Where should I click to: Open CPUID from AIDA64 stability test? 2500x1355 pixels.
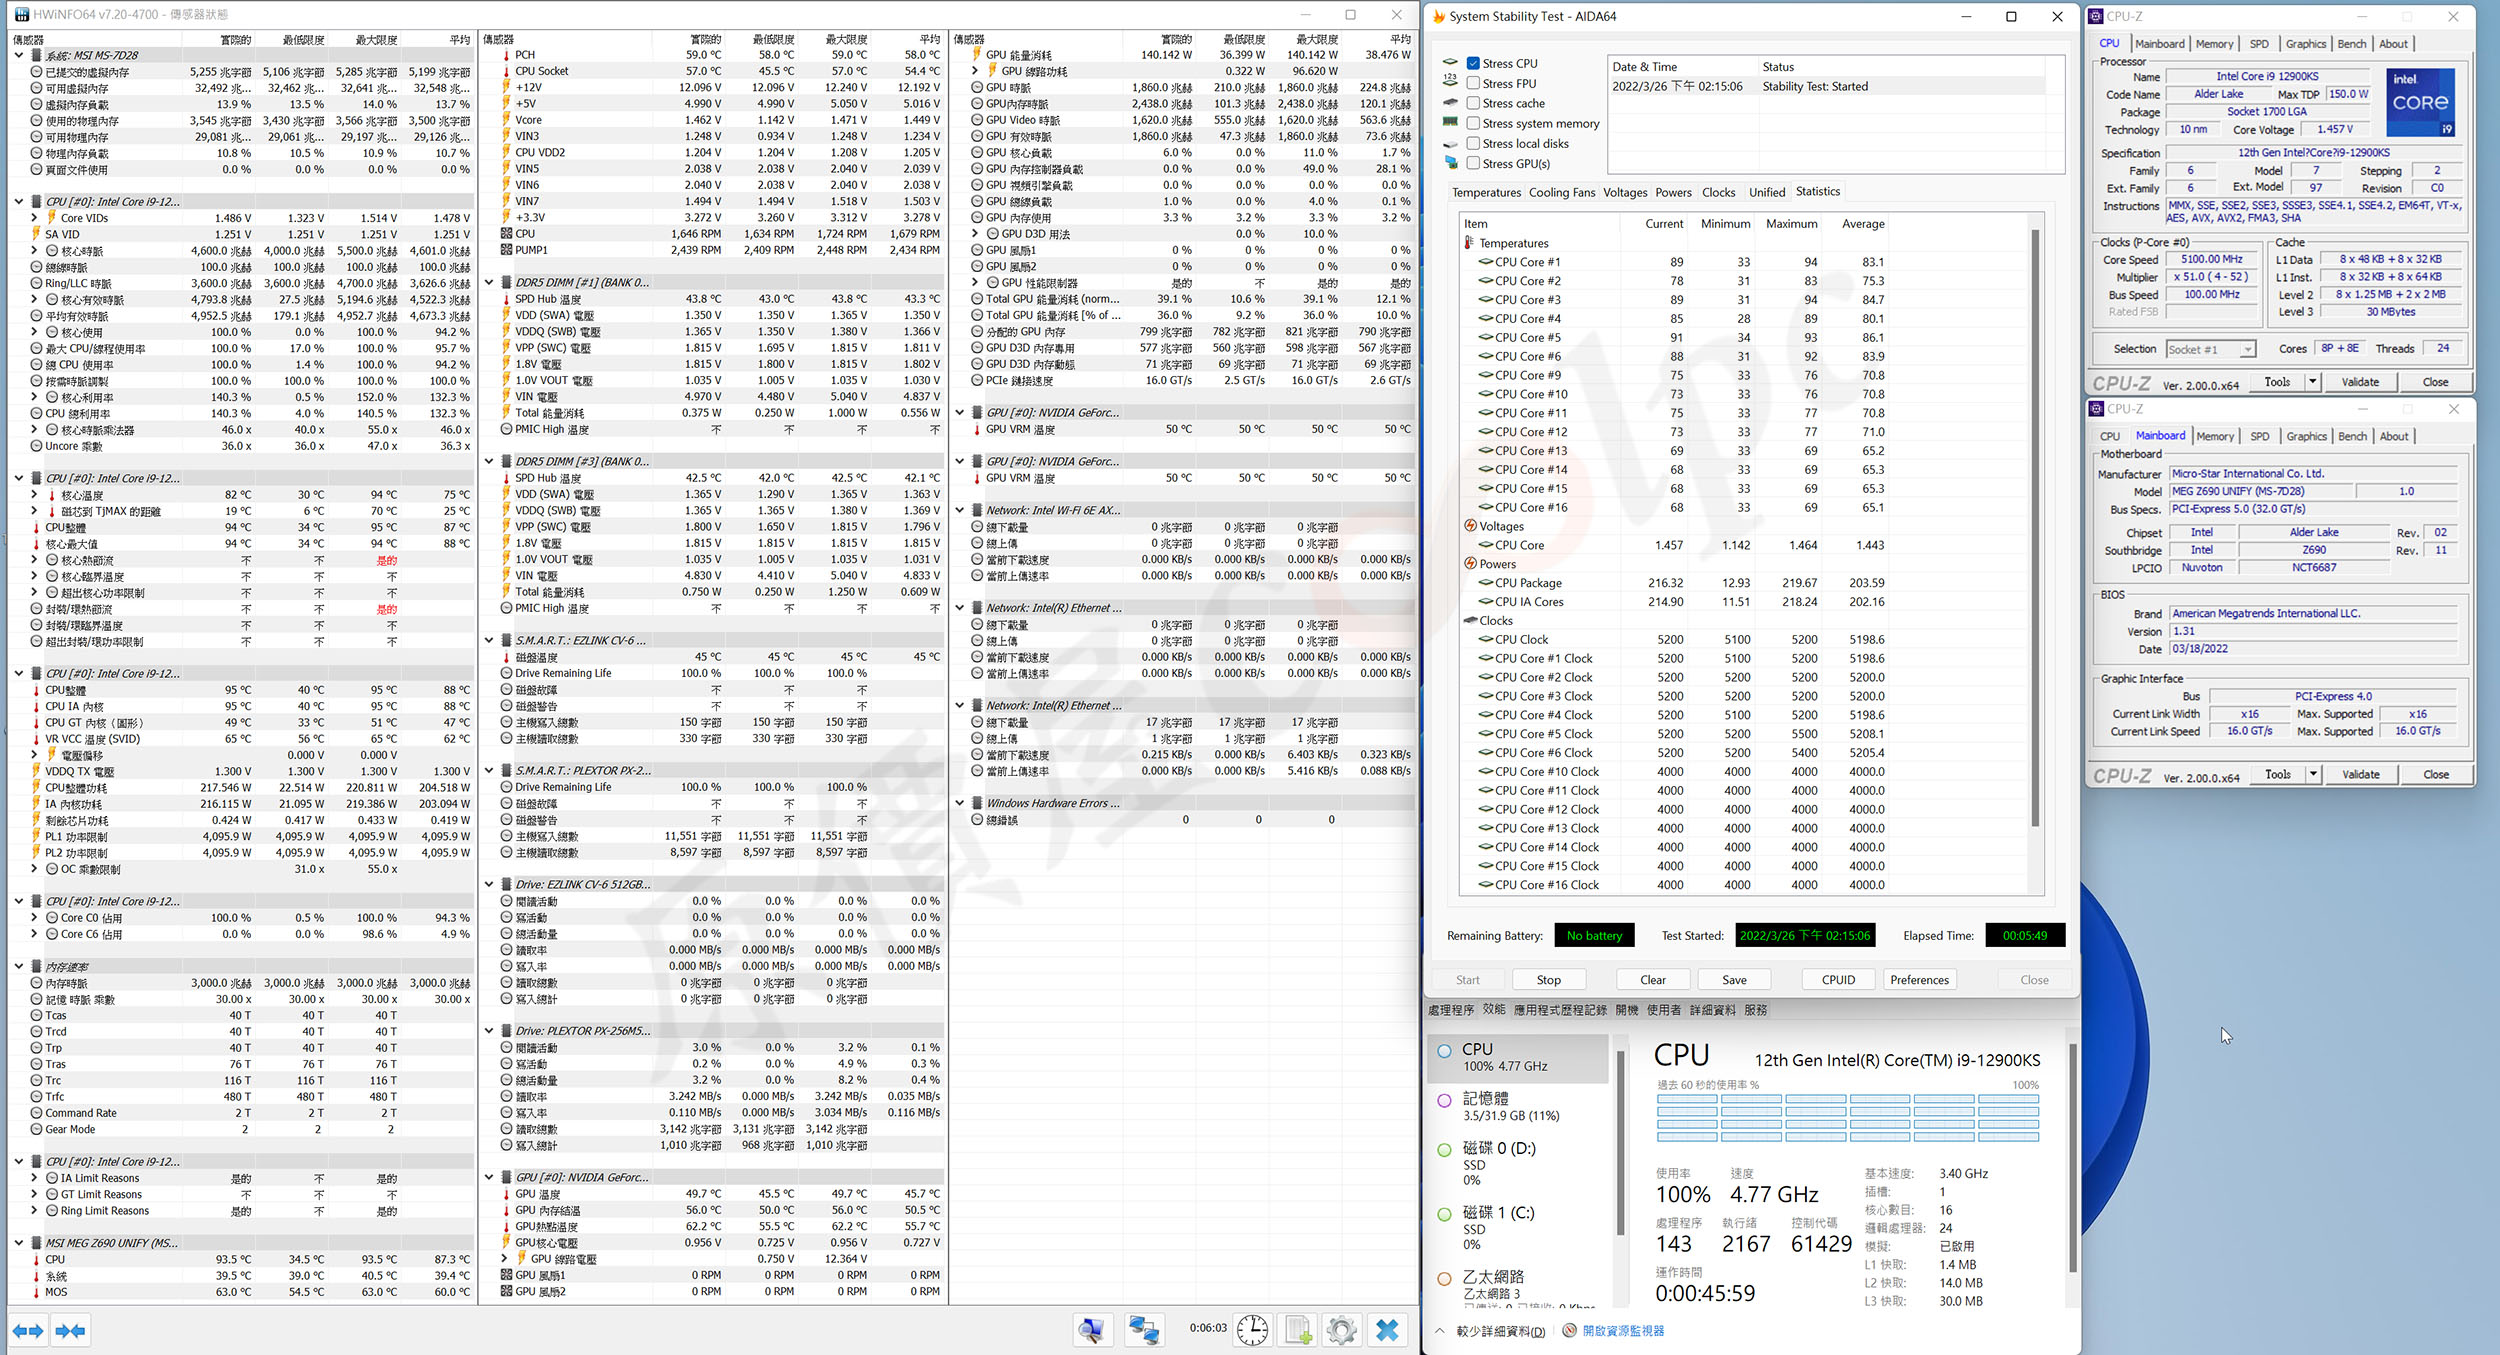click(x=1839, y=980)
